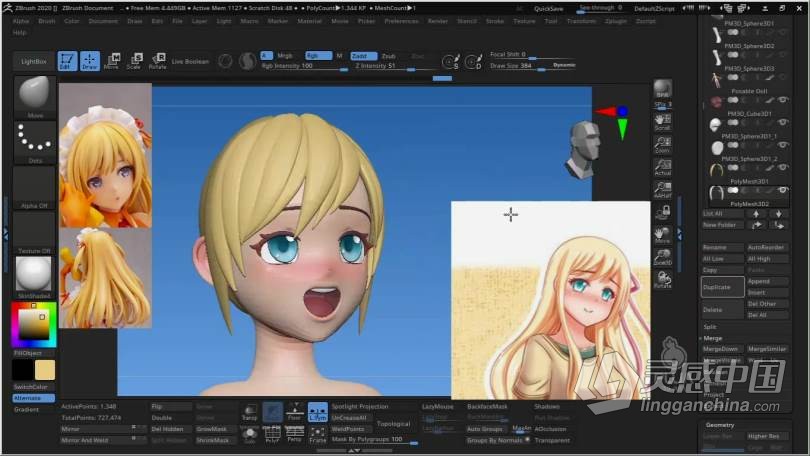810x456 pixels.
Task: Click the Rotate view icon on right shelf
Action: coord(663,280)
